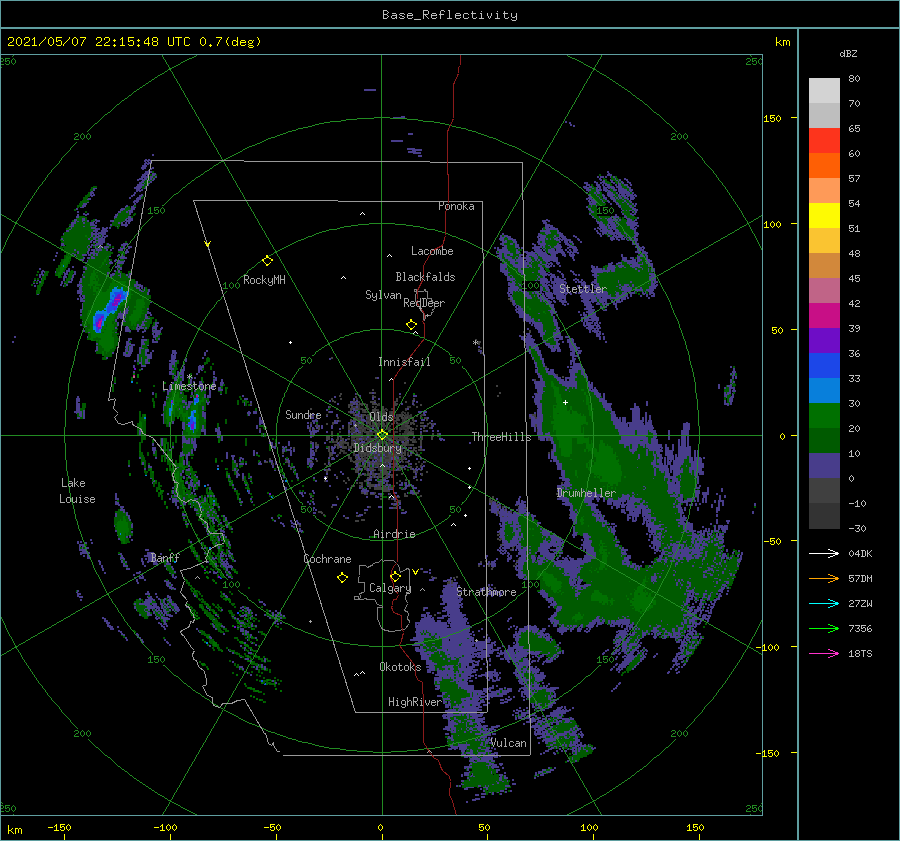Image resolution: width=900 pixels, height=841 pixels.
Task: Click the Innisfail city label
Action: click(x=404, y=362)
